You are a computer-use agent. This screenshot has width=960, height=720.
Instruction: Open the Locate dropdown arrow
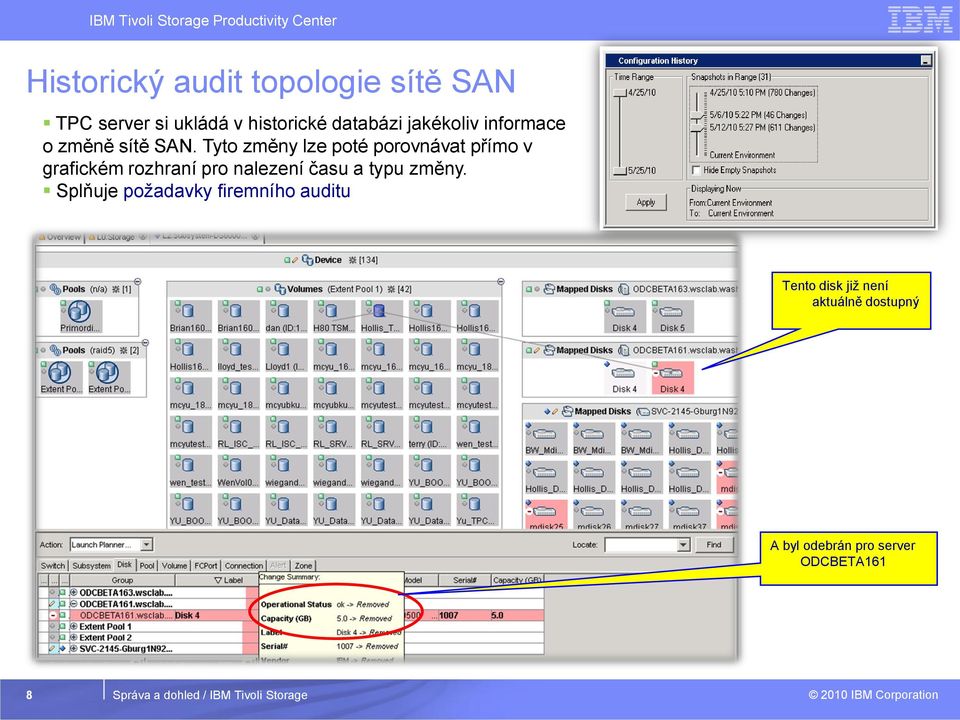click(683, 544)
